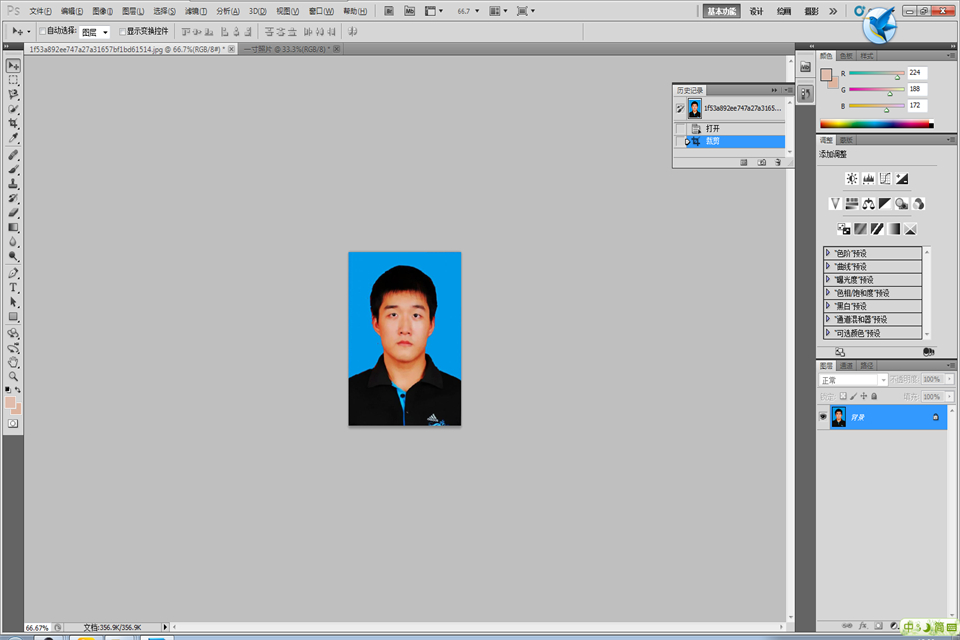This screenshot has height=640, width=960.
Task: Click the color spectrum ramp bar
Action: (x=875, y=125)
